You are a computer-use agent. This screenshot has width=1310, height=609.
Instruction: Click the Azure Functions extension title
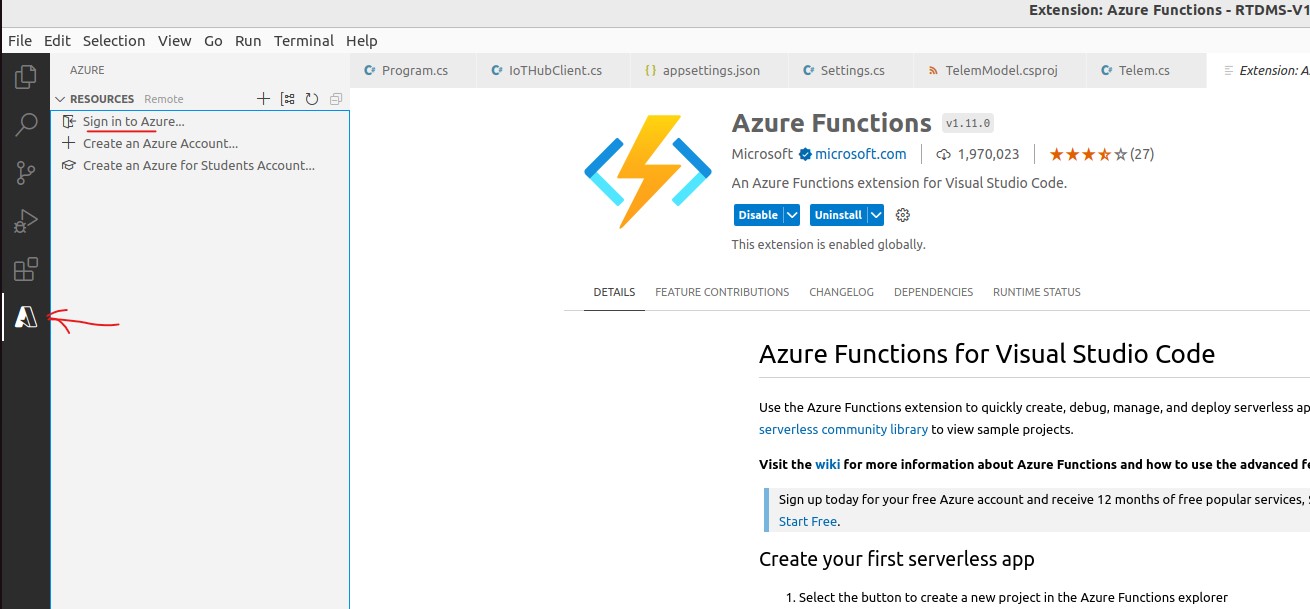coord(832,123)
